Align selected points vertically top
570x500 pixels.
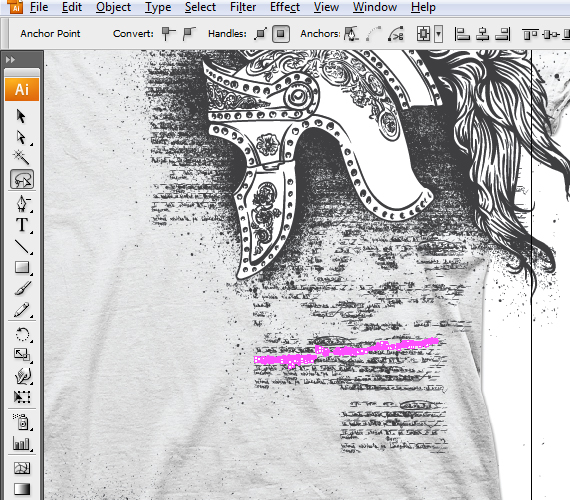pos(530,34)
